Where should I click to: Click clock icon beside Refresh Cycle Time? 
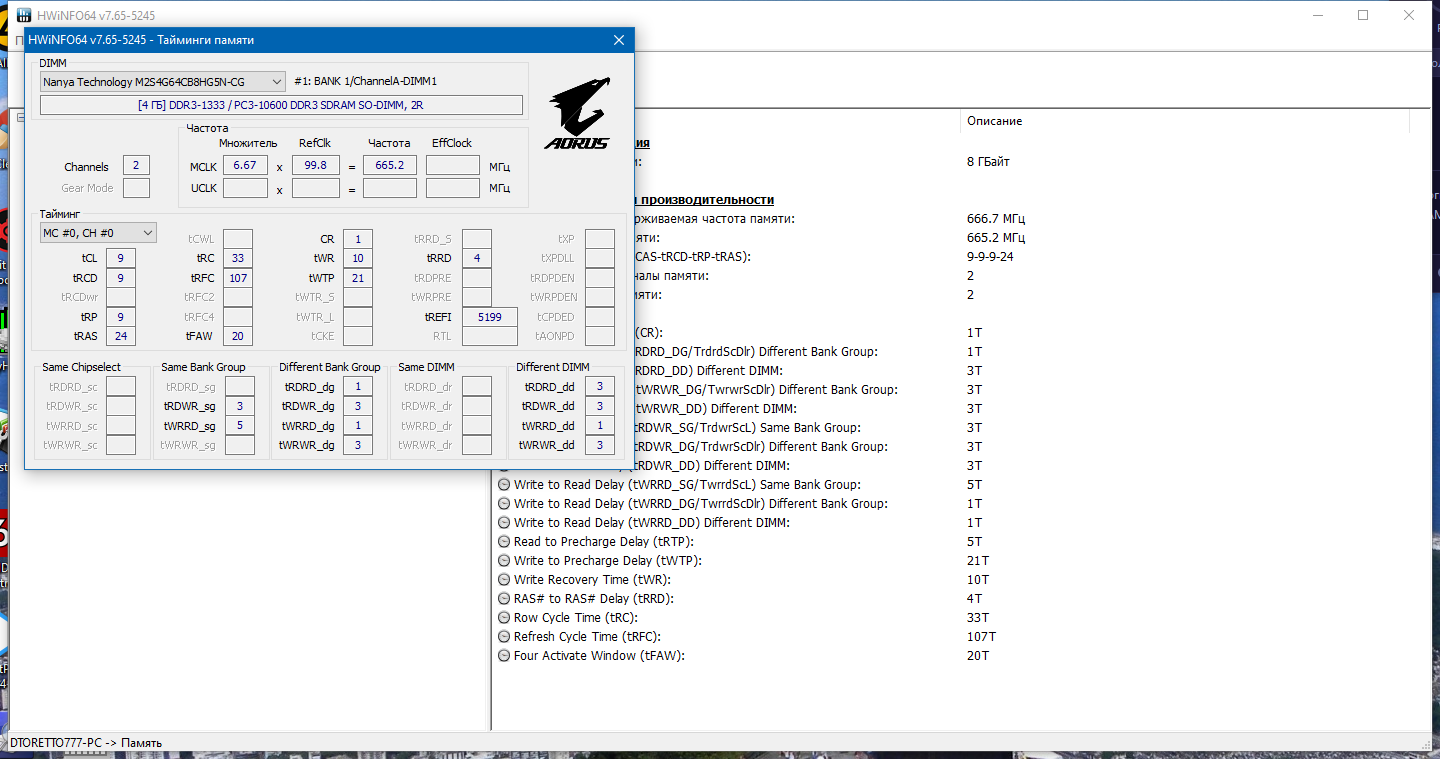504,637
